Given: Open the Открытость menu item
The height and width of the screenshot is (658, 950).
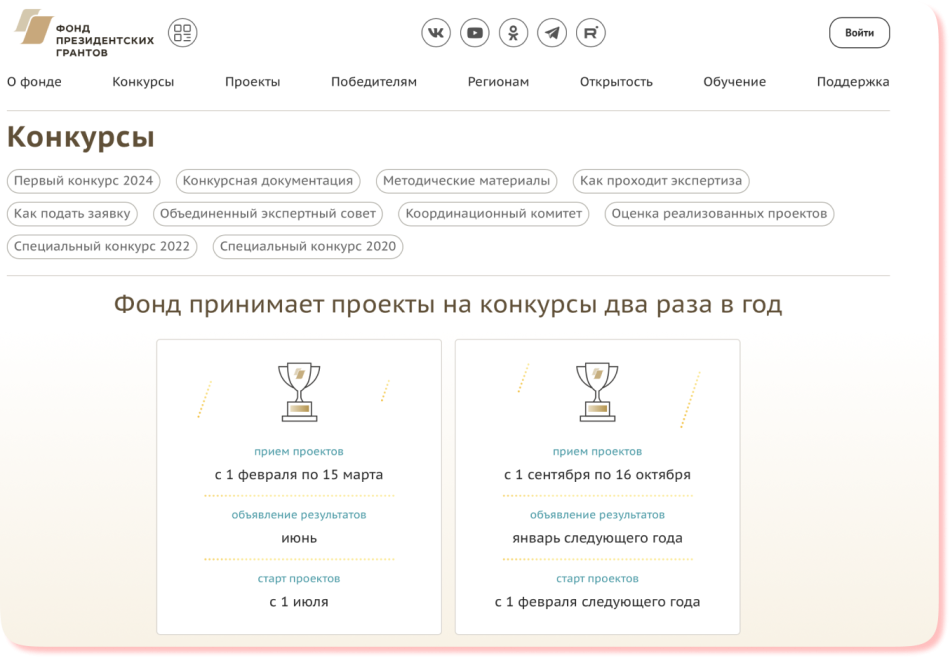Looking at the screenshot, I should pyautogui.click(x=616, y=82).
